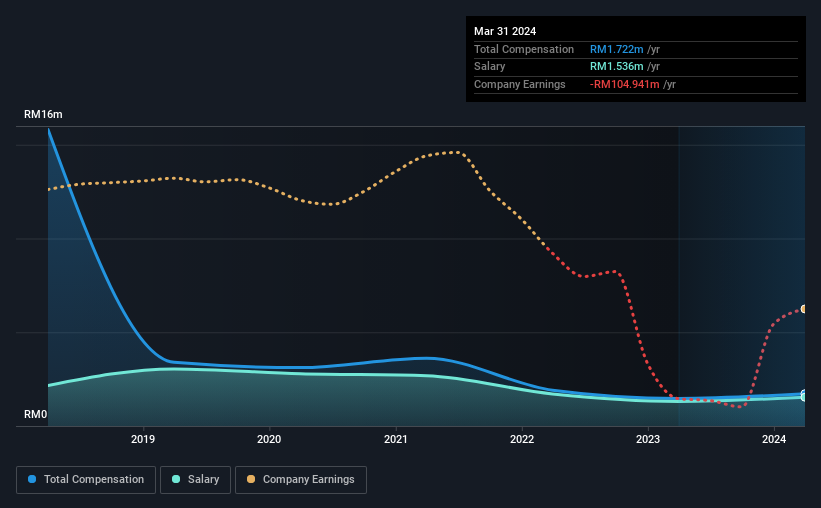The image size is (821, 508).
Task: Select the 2022 x-axis label
Action: (x=522, y=439)
